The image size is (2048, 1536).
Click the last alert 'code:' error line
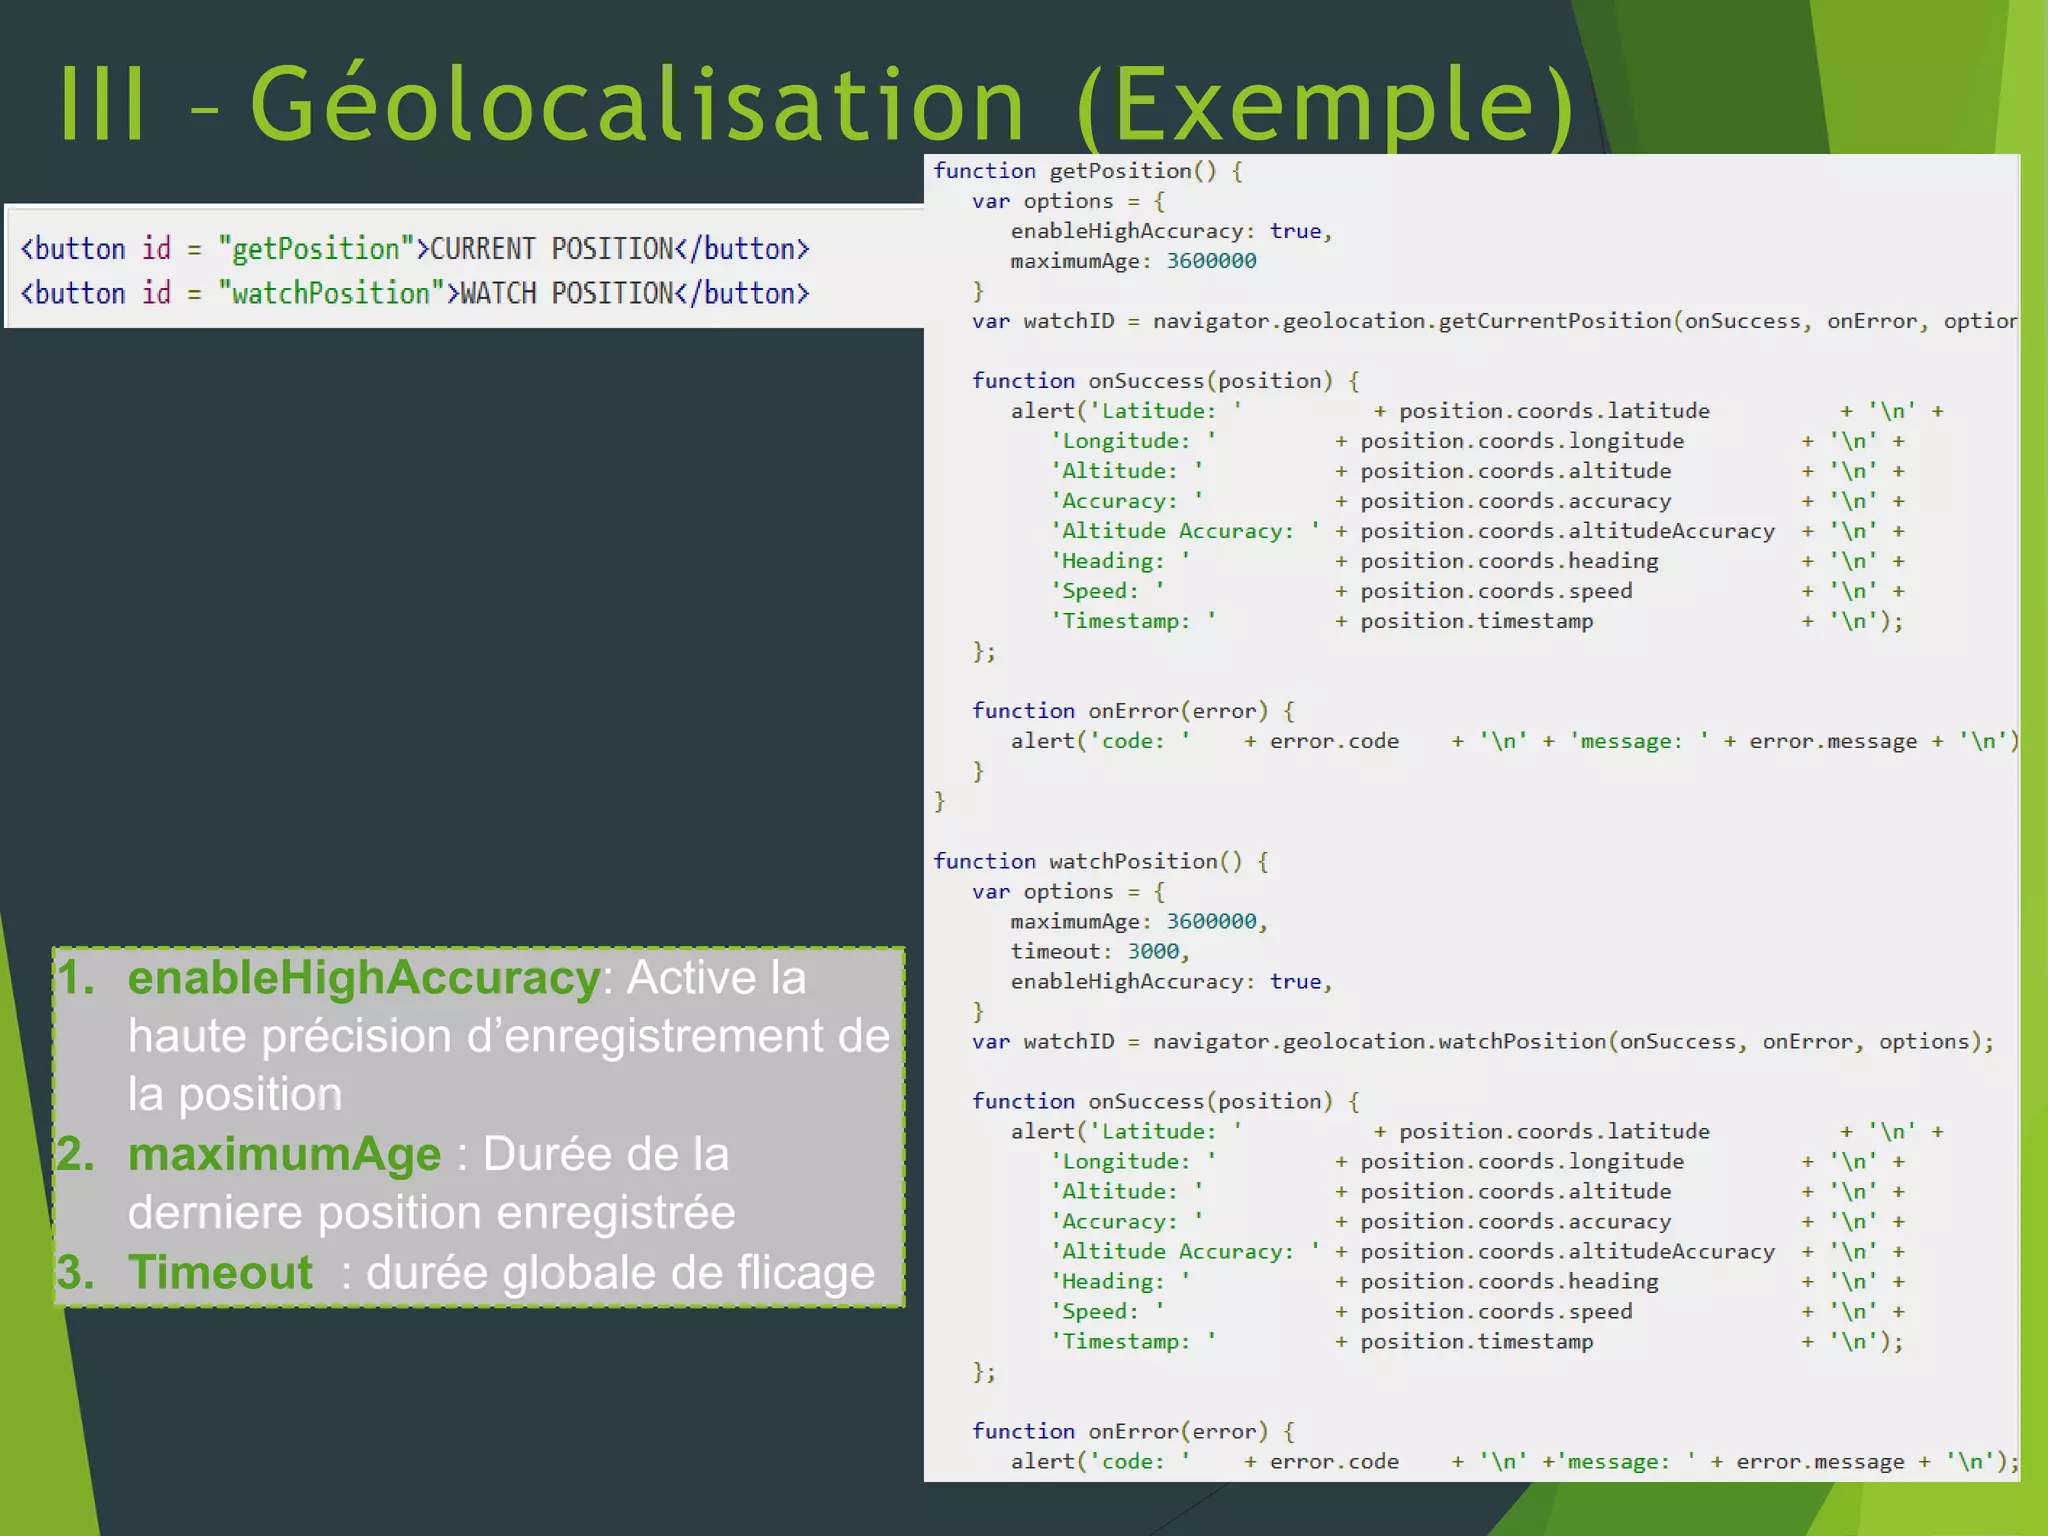pyautogui.click(x=1514, y=1461)
